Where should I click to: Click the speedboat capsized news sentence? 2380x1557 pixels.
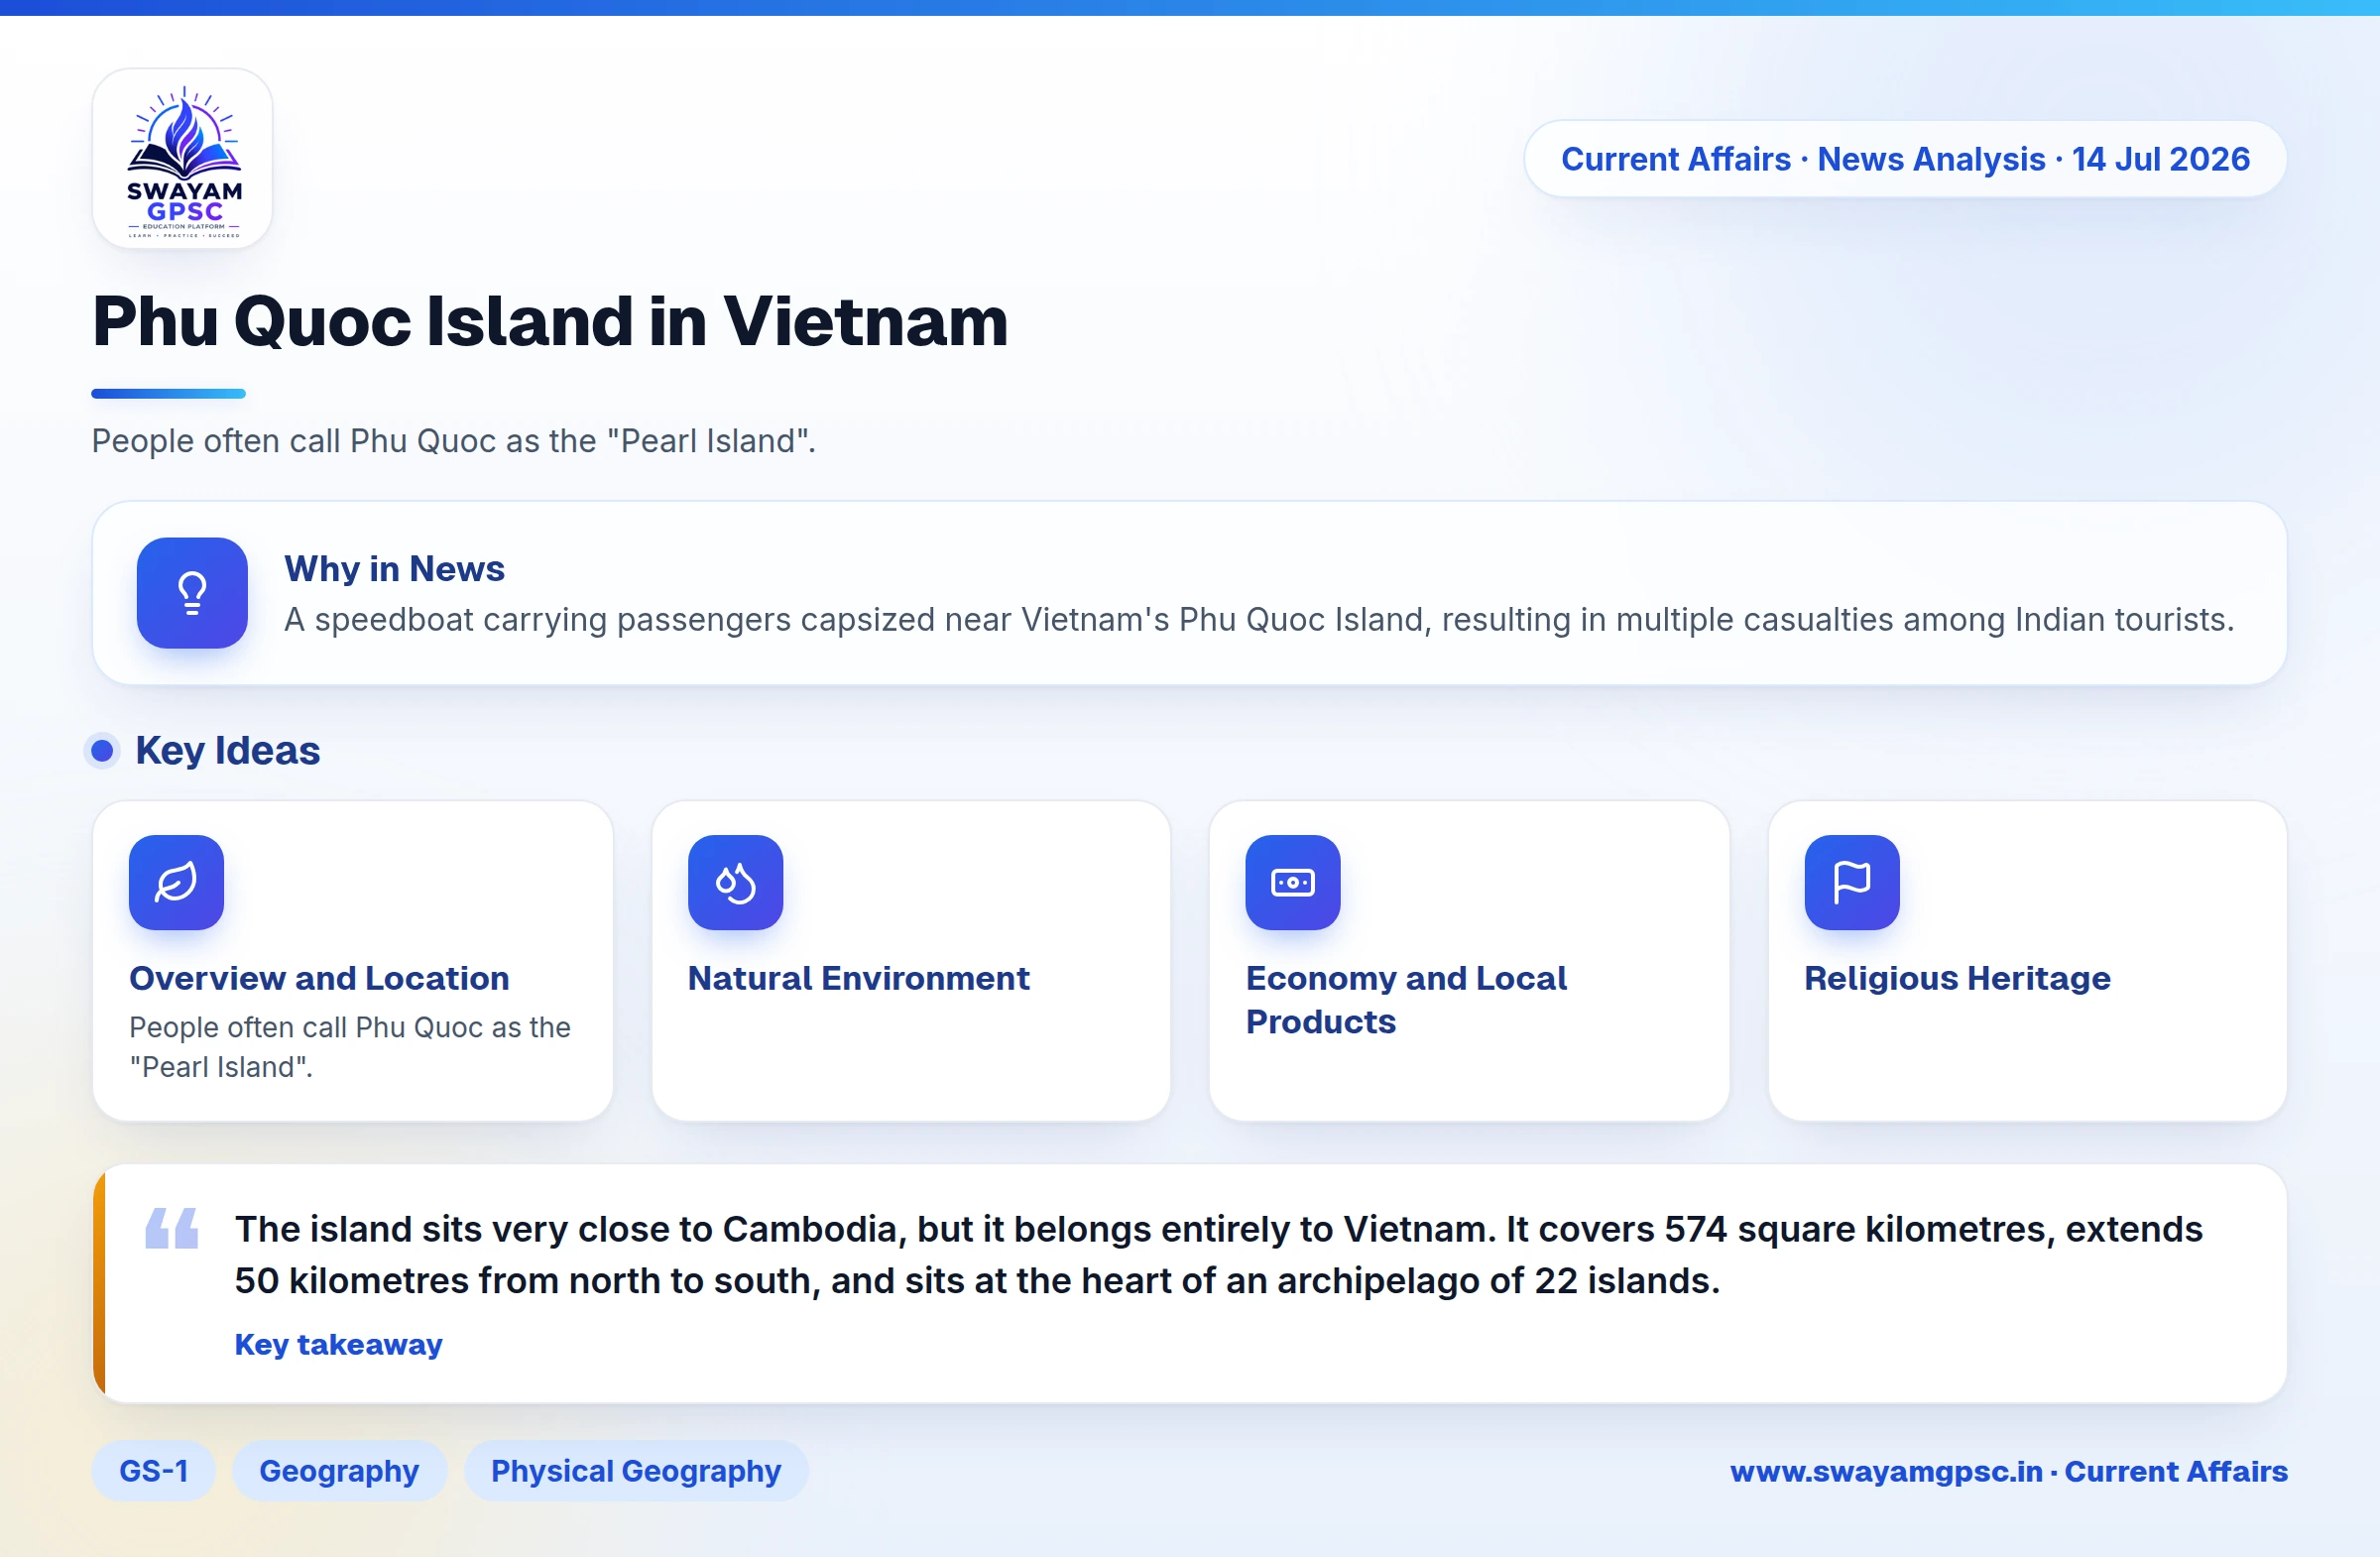(x=1259, y=619)
